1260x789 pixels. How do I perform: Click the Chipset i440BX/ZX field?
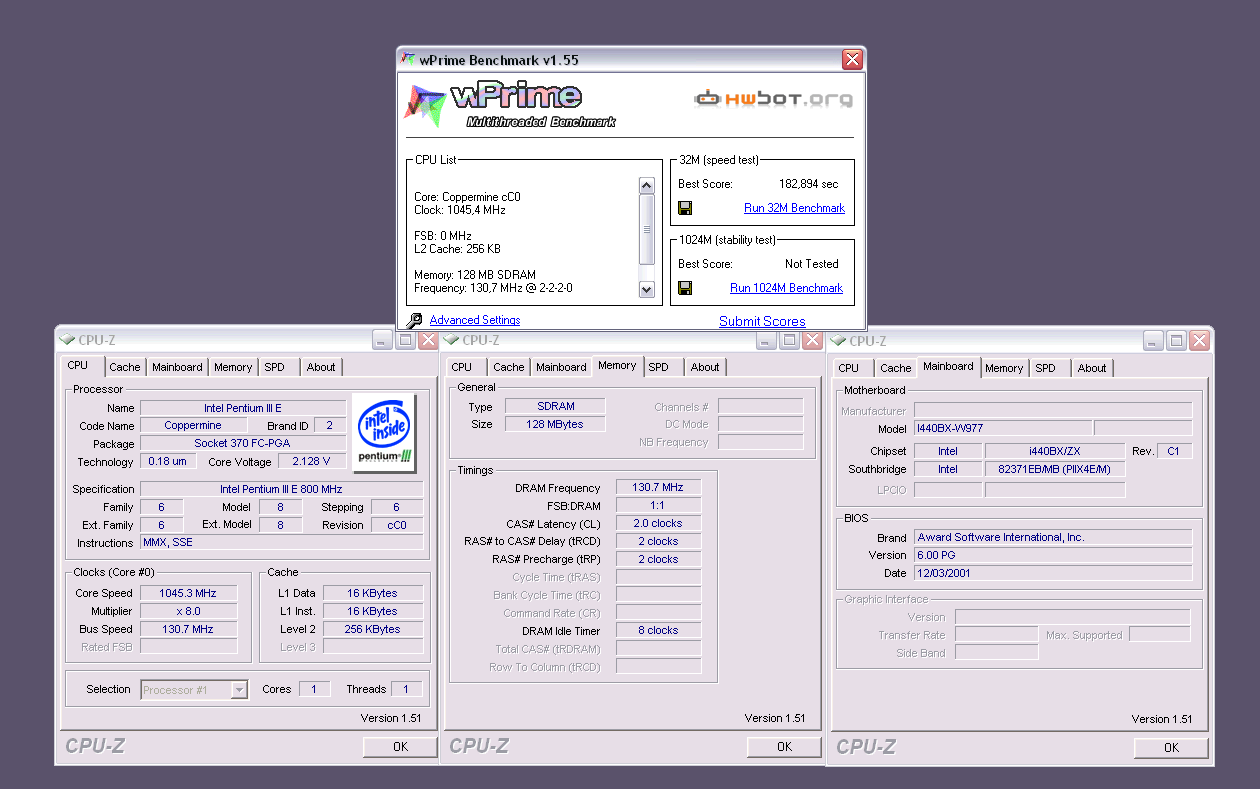(x=1055, y=451)
